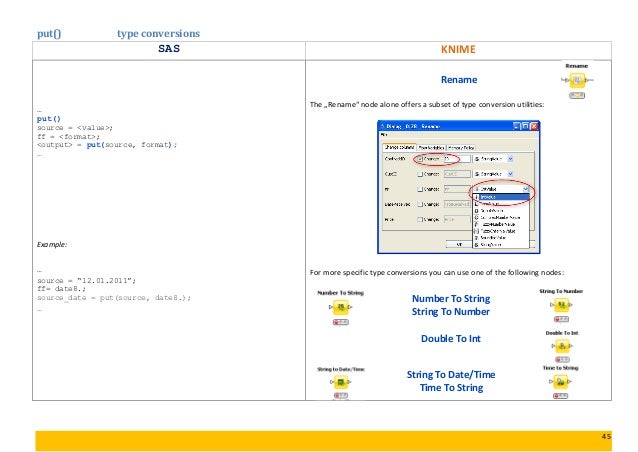Click the "Time To String" blue heading
This screenshot has width=638, height=452.
tap(452, 388)
